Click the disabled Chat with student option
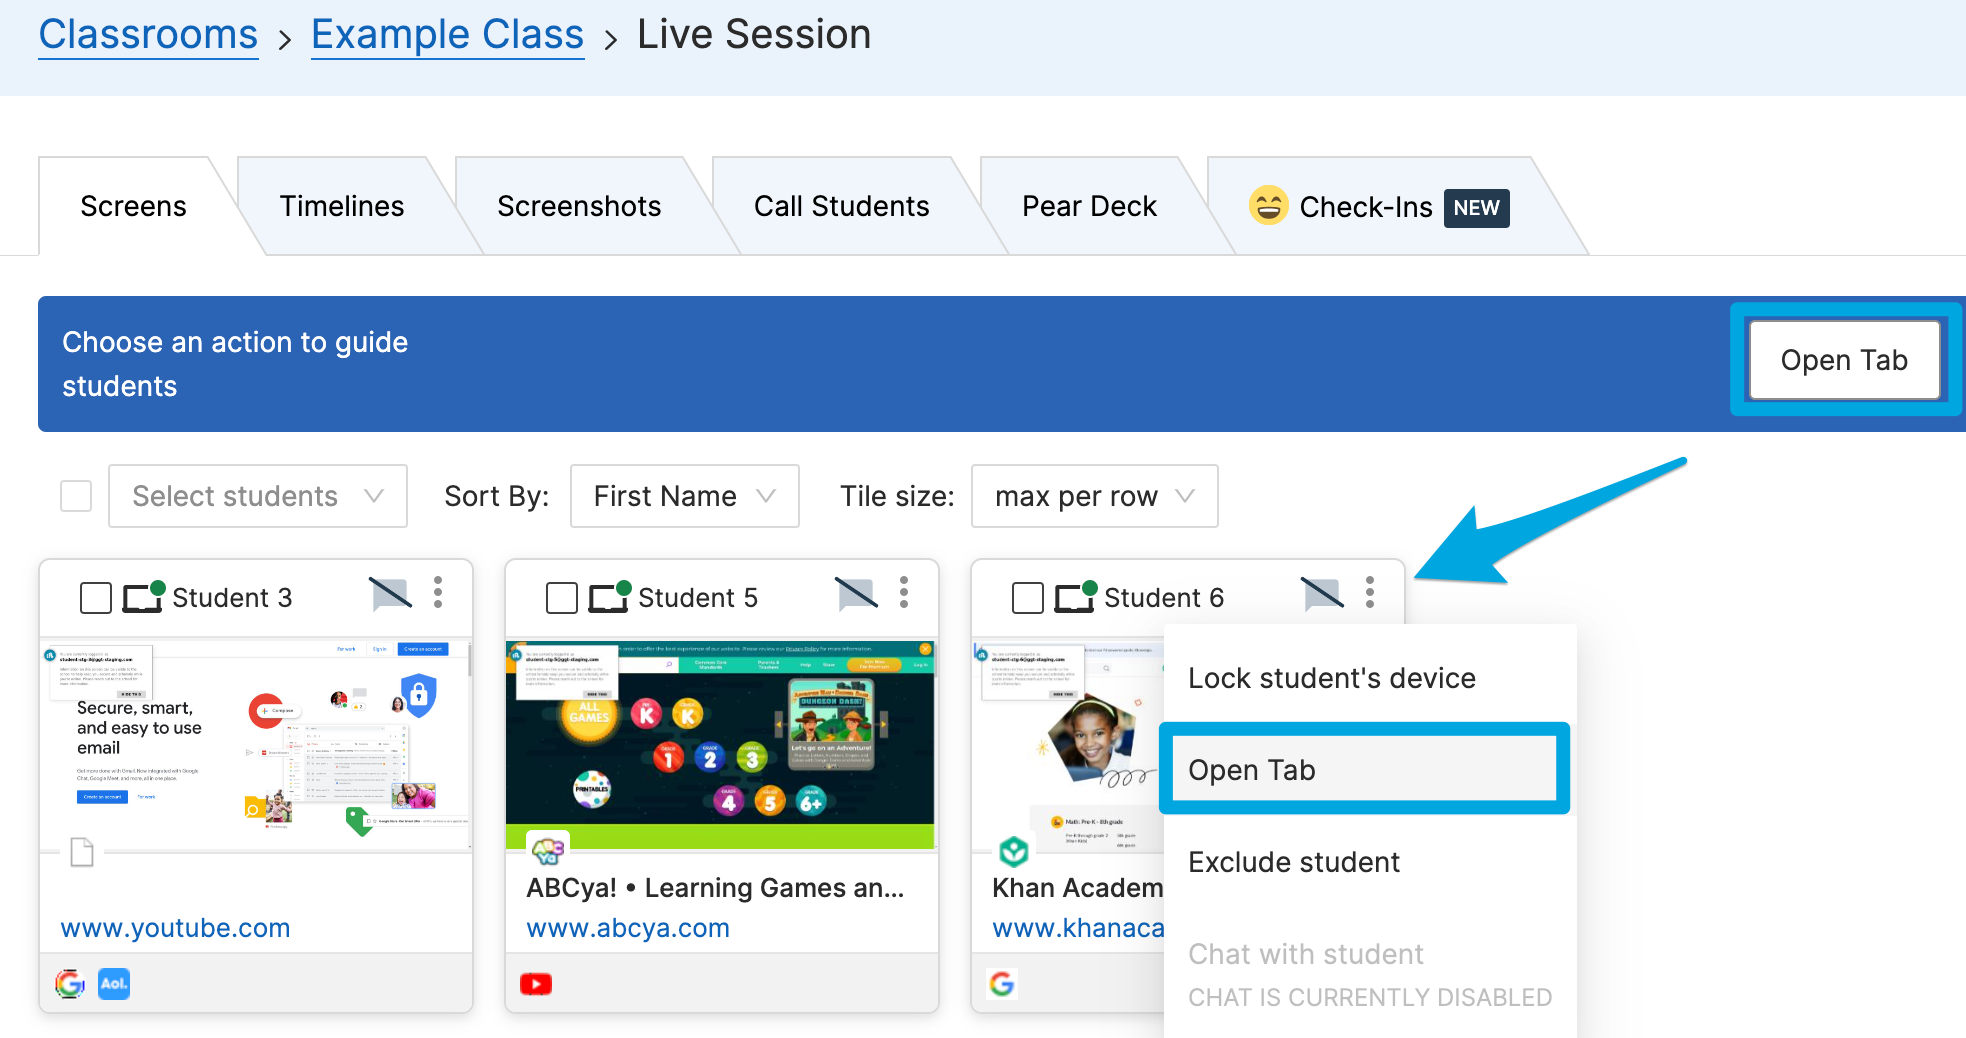1966x1038 pixels. coord(1370,973)
